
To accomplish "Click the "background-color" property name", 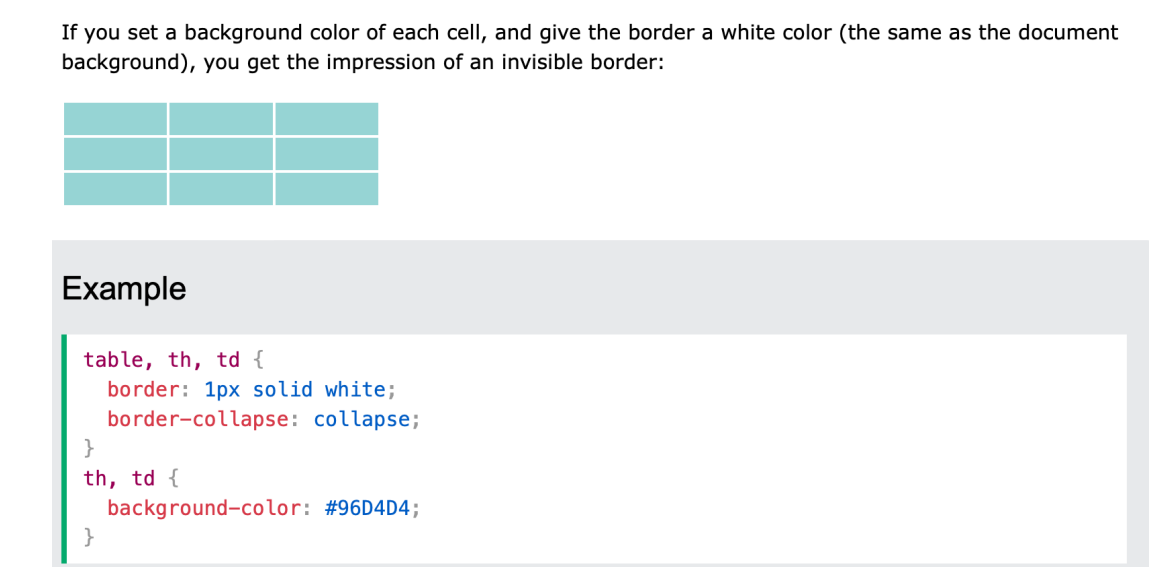I will [203, 508].
